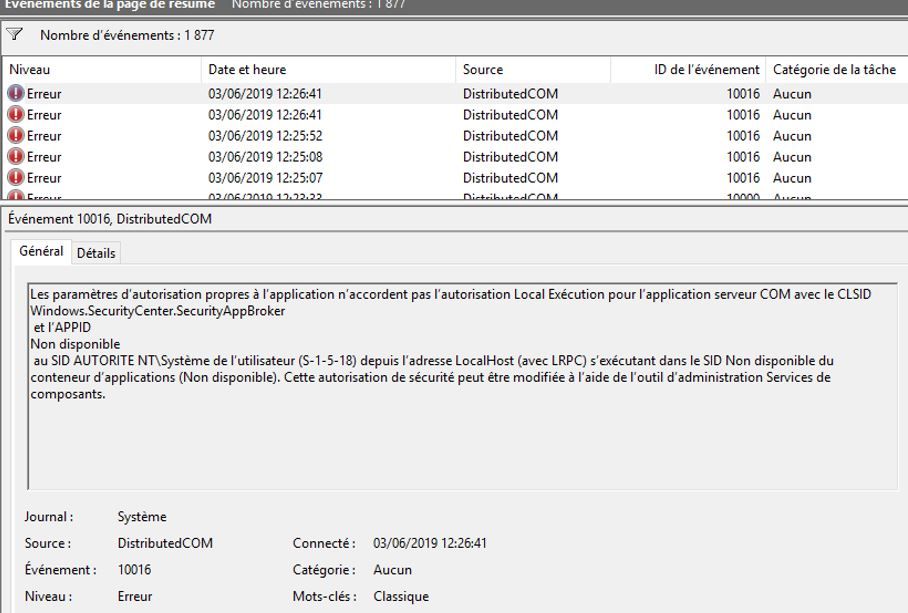Click error icon on the 12:25:08 event
Screen dimensions: 908x613
(x=16, y=157)
